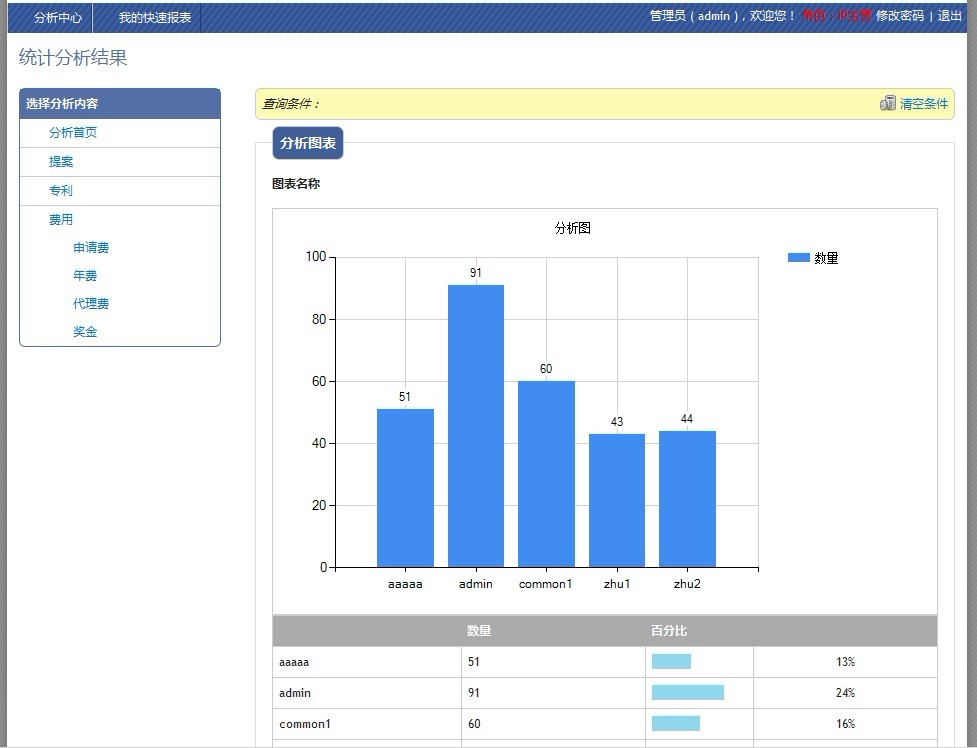
Task: Open the 分析中心 tab
Action: [x=57, y=17]
